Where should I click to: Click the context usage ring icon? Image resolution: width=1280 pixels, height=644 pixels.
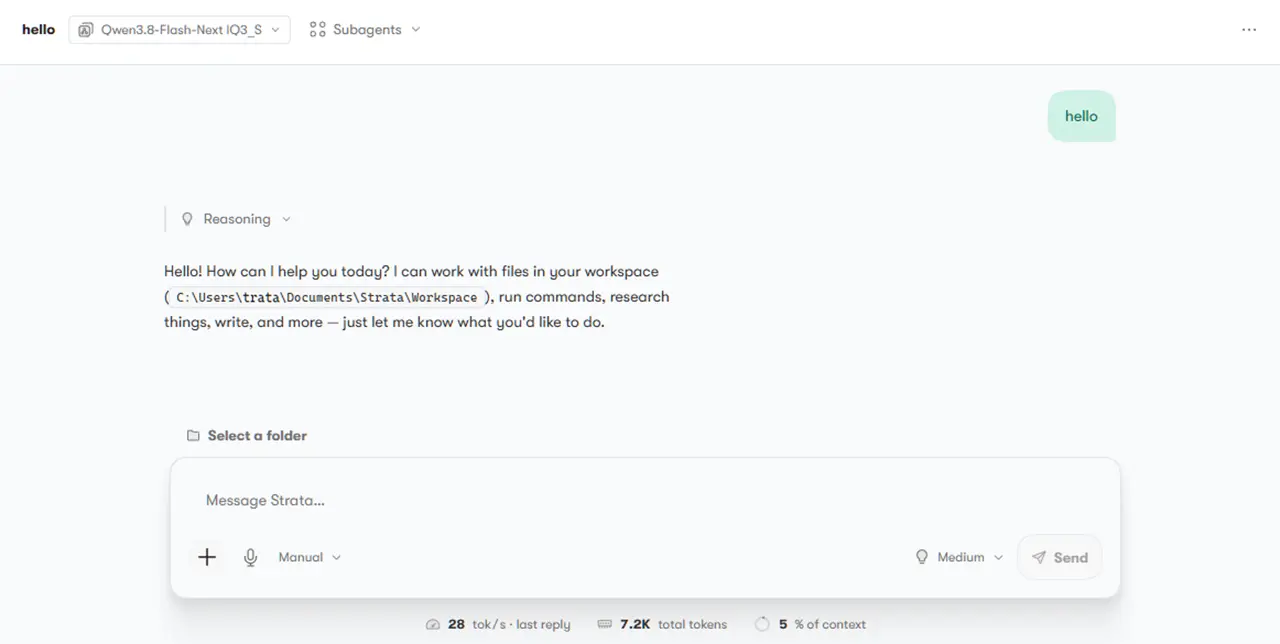click(x=762, y=624)
